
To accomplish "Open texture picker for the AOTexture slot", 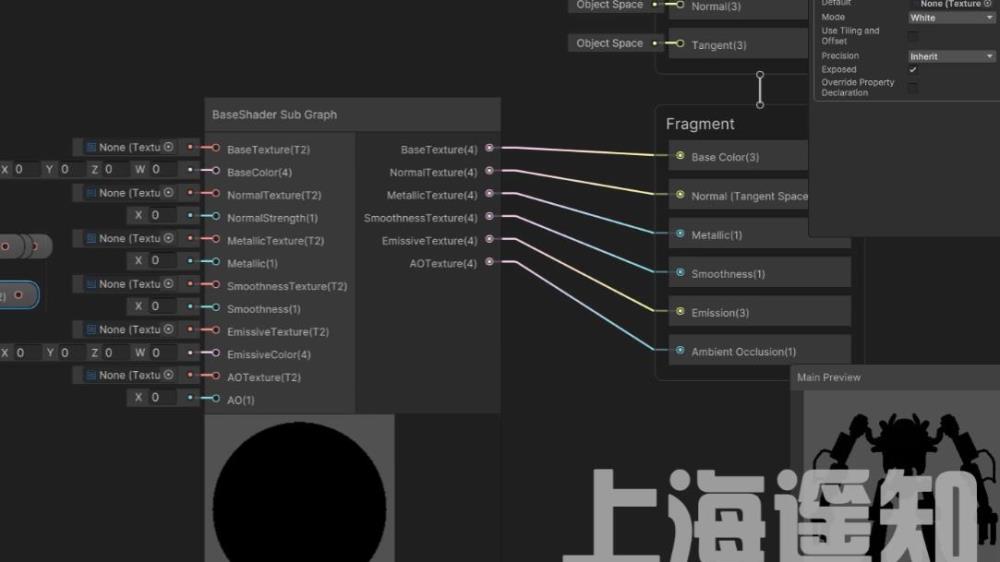I will (168, 375).
